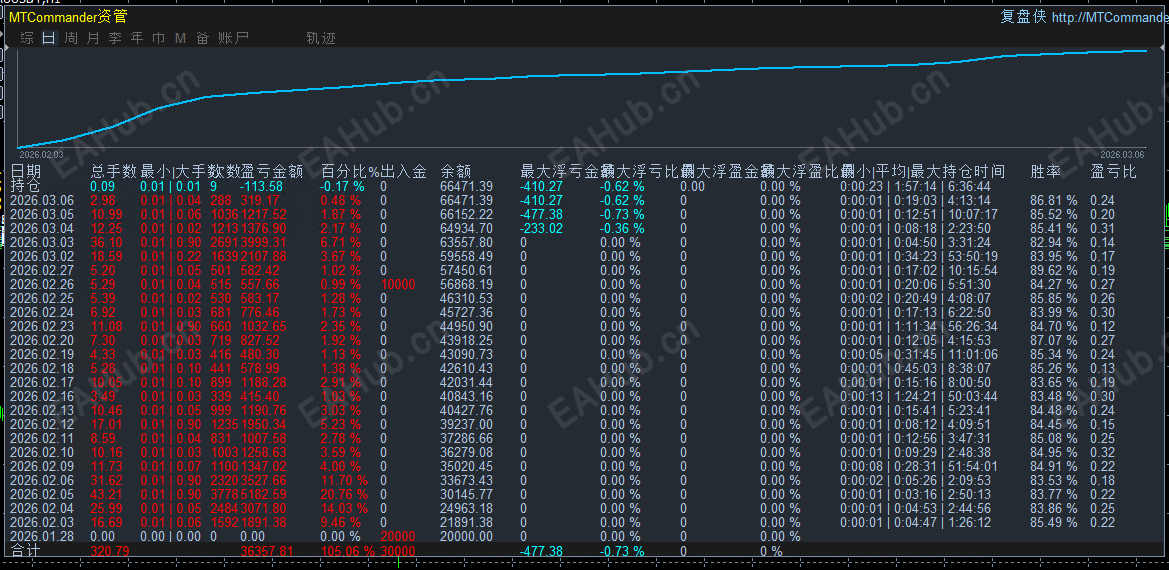Select the 2026.03.05 date row
Screen dimensions: 1169x570
(584, 214)
